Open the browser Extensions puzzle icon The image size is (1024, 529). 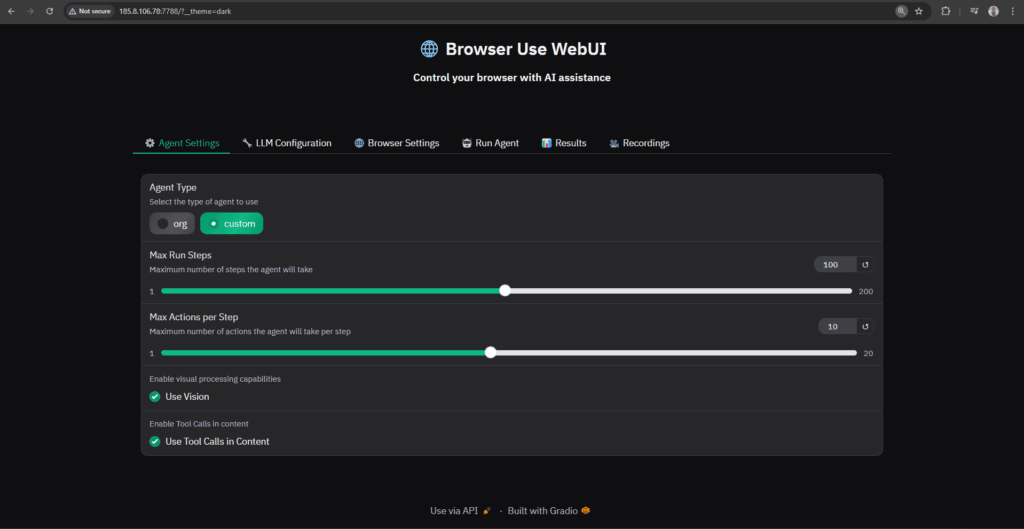click(x=945, y=11)
